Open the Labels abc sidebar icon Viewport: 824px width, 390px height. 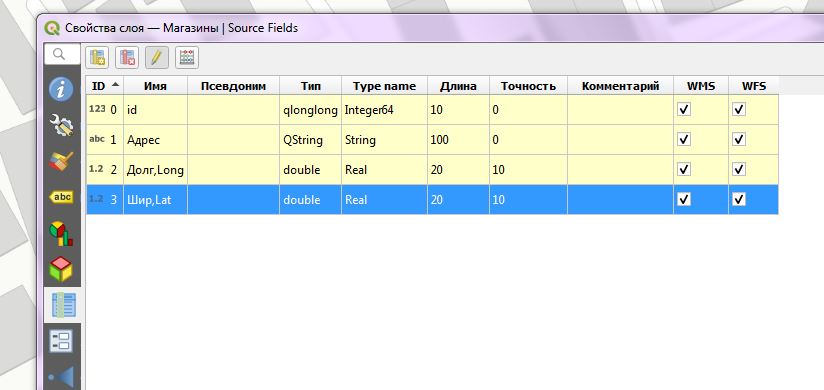[61, 197]
